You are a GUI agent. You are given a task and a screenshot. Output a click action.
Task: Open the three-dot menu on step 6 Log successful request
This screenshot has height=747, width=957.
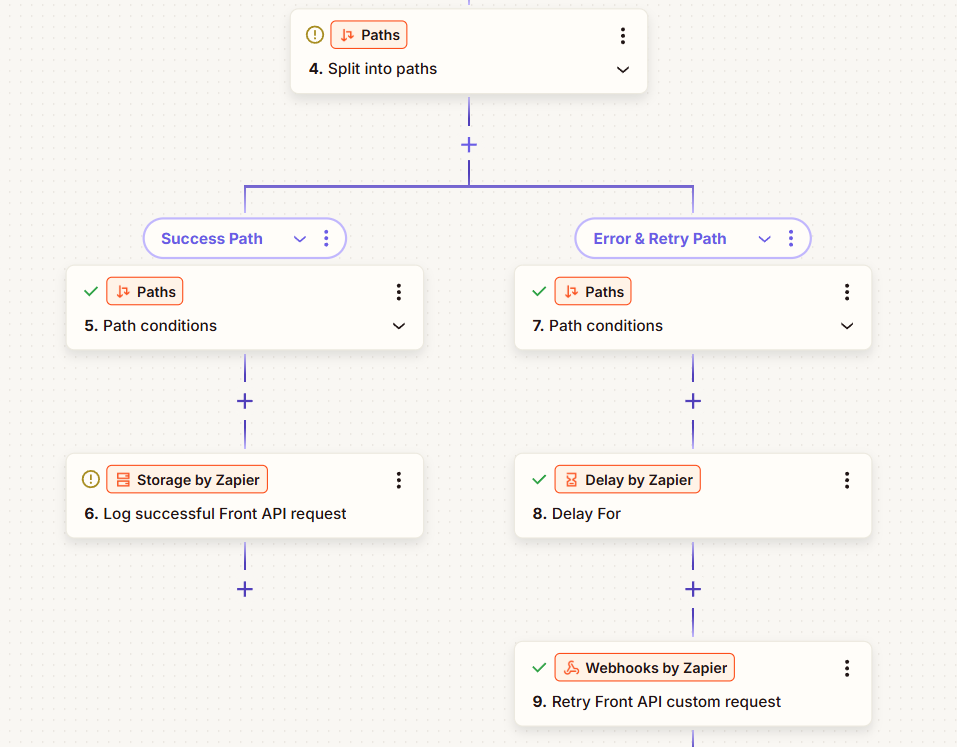coord(399,480)
